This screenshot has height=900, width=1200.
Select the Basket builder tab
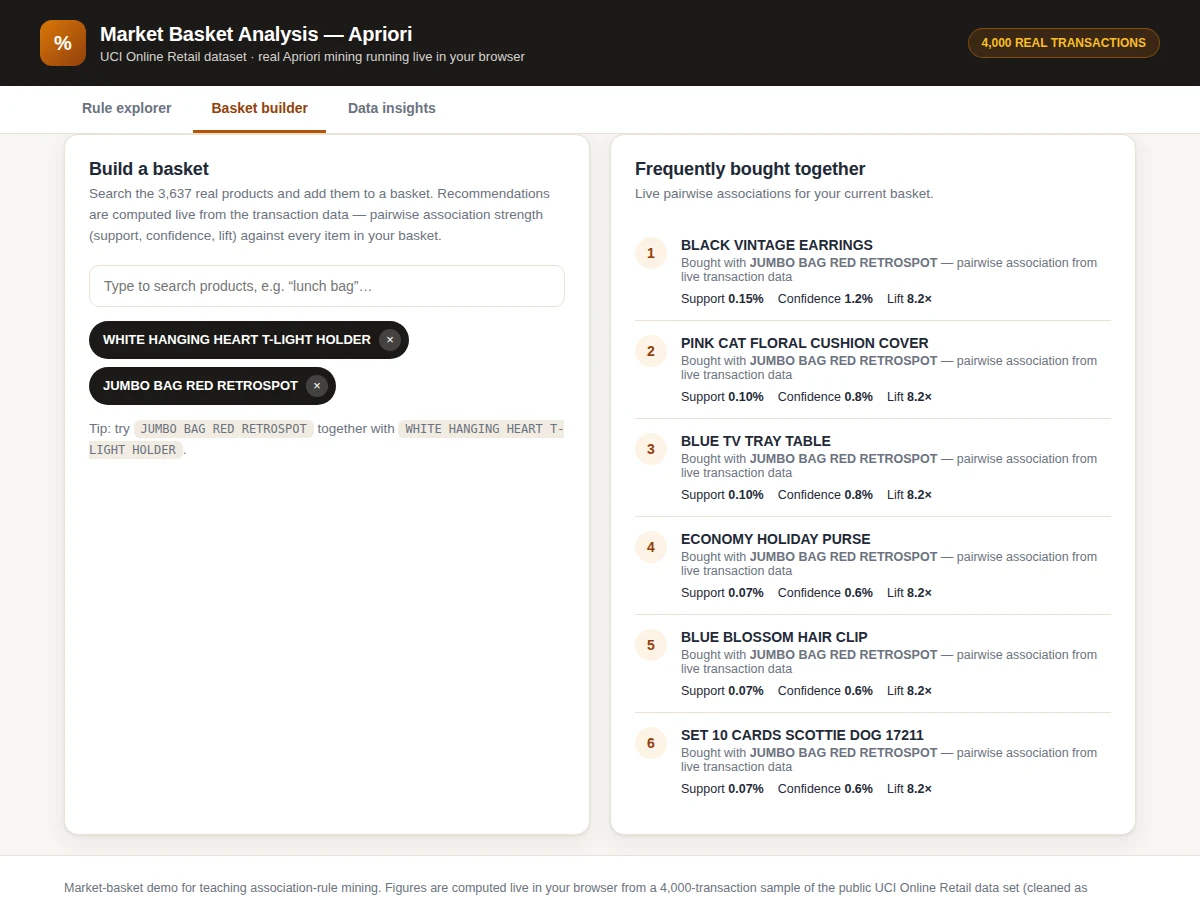coord(260,108)
